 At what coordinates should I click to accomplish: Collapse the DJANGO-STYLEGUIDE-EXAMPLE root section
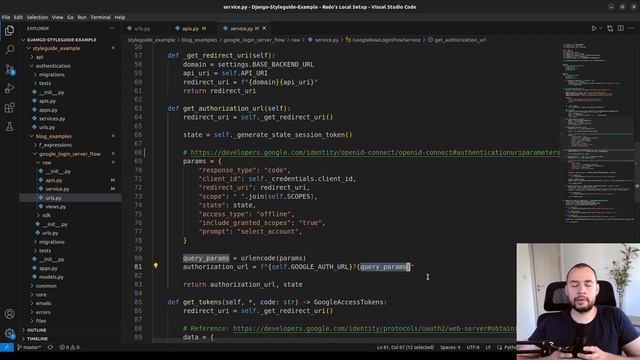click(61, 40)
